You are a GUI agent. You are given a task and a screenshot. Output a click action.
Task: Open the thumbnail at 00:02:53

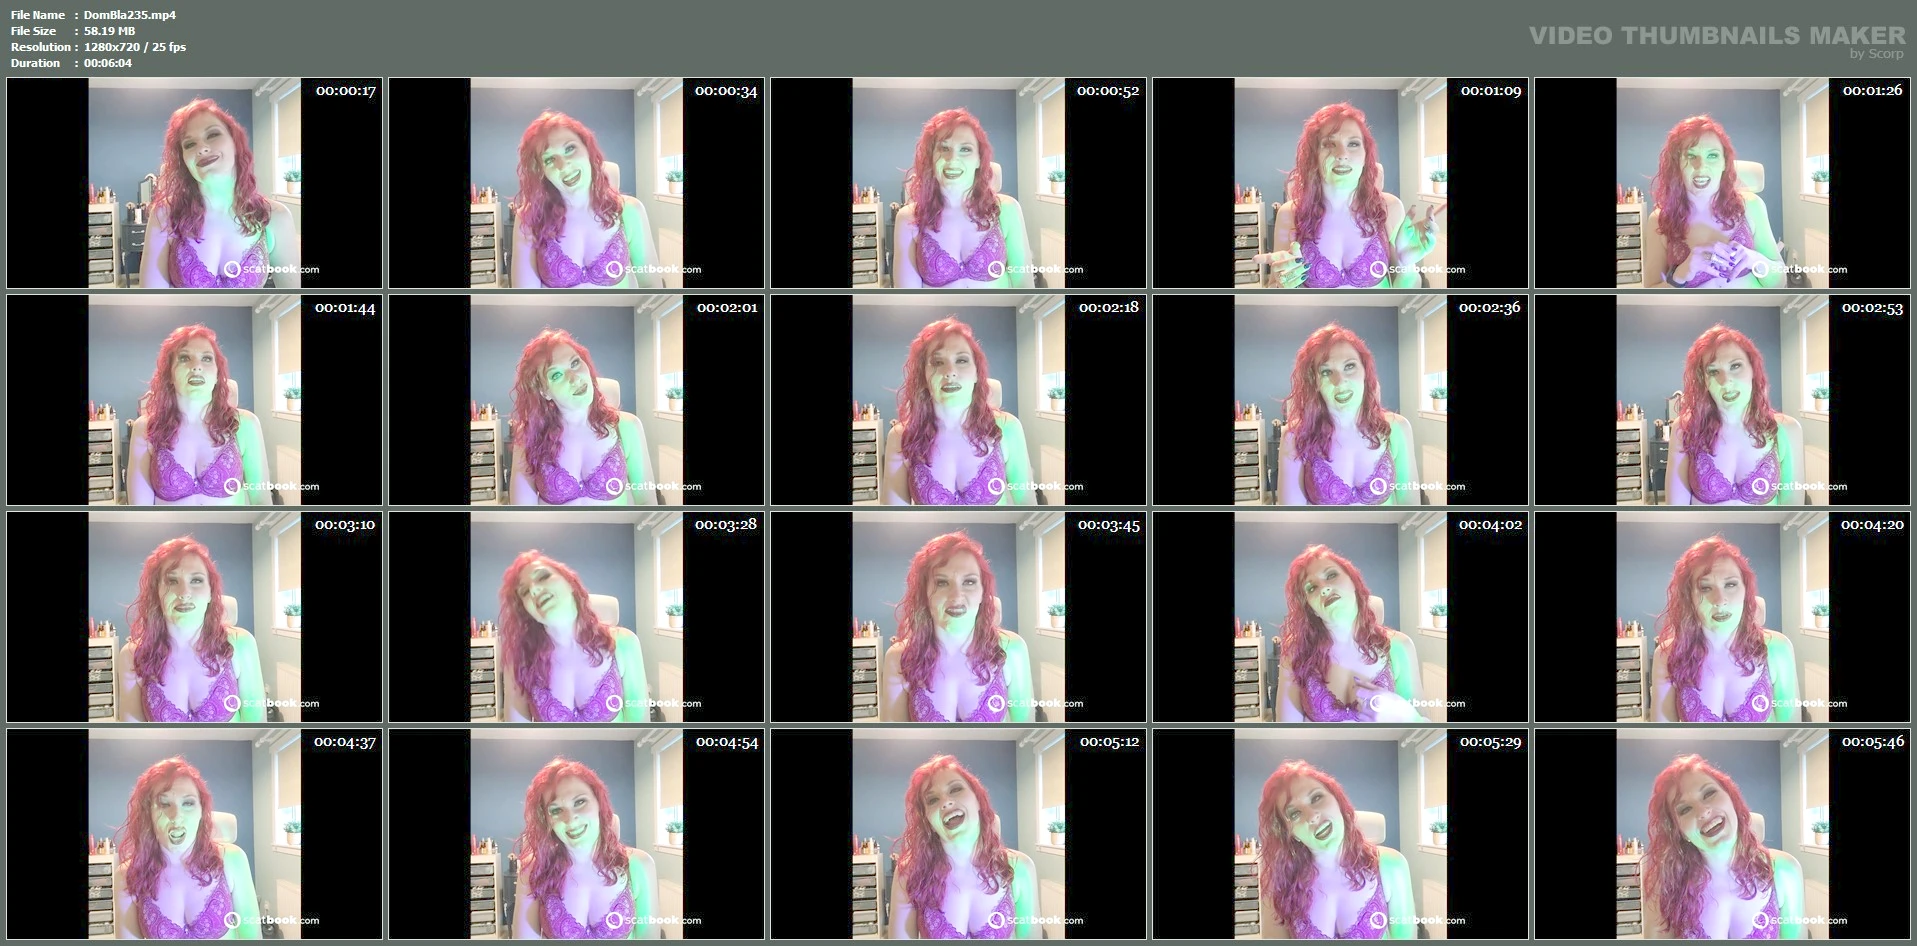tap(1722, 400)
